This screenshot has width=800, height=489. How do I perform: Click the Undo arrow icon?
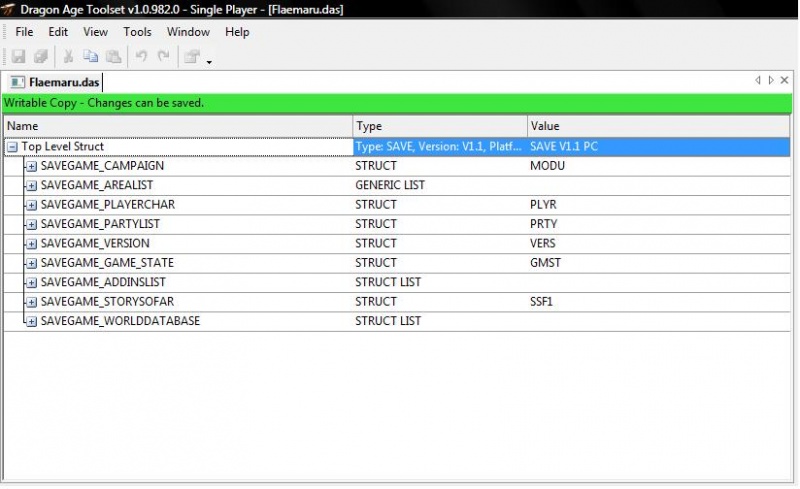pos(141,58)
